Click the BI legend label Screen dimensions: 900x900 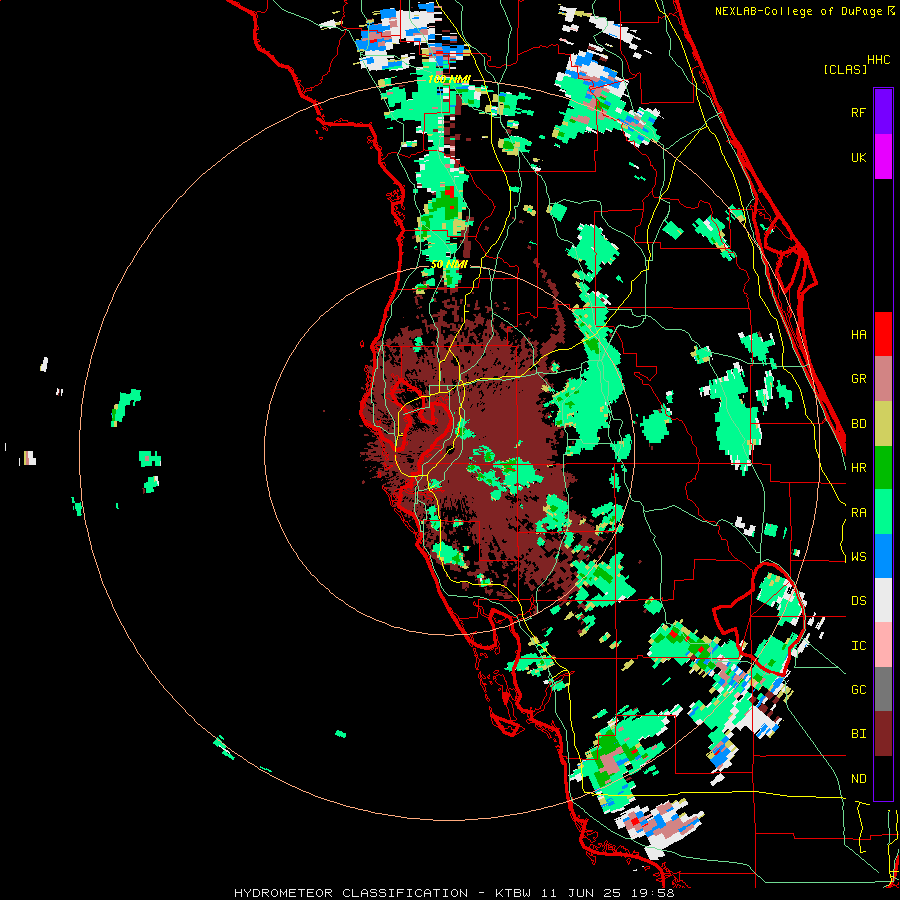pyautogui.click(x=858, y=734)
